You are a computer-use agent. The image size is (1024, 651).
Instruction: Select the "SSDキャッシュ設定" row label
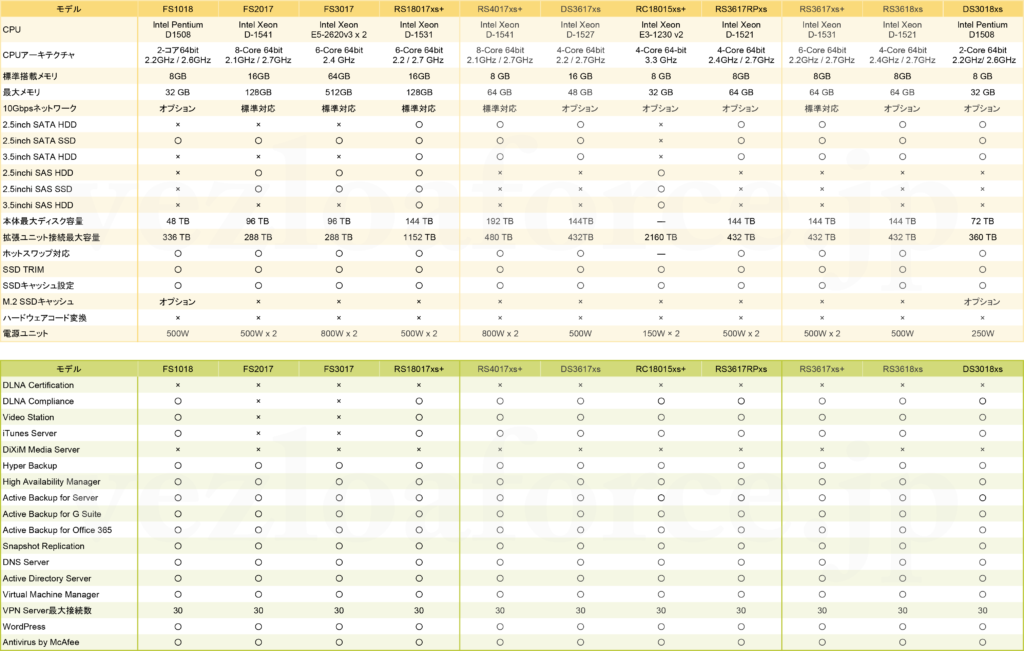(x=38, y=285)
